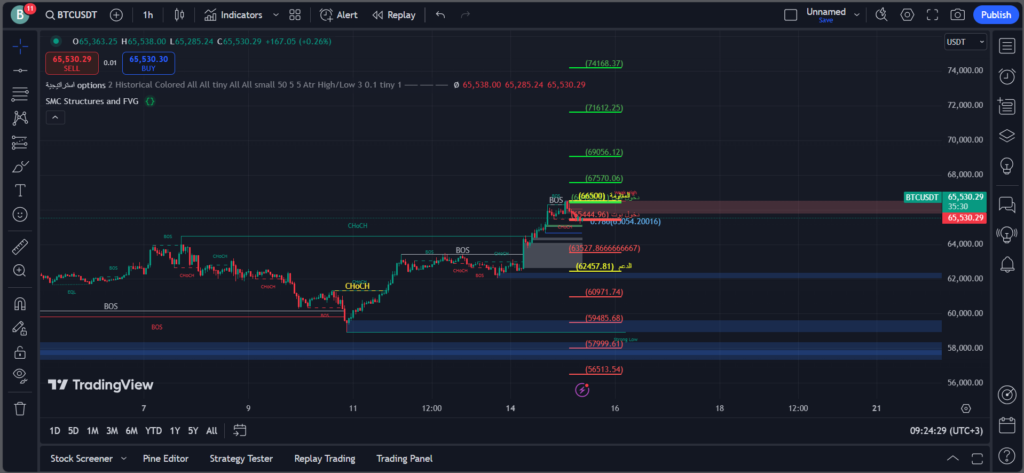This screenshot has height=473, width=1024.
Task: Select the 5D time range
Action: tap(74, 431)
